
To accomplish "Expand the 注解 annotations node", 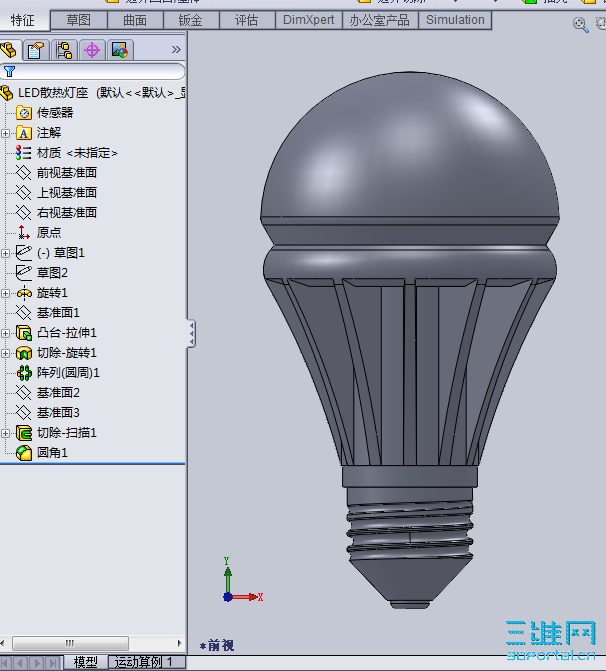I will coord(5,134).
